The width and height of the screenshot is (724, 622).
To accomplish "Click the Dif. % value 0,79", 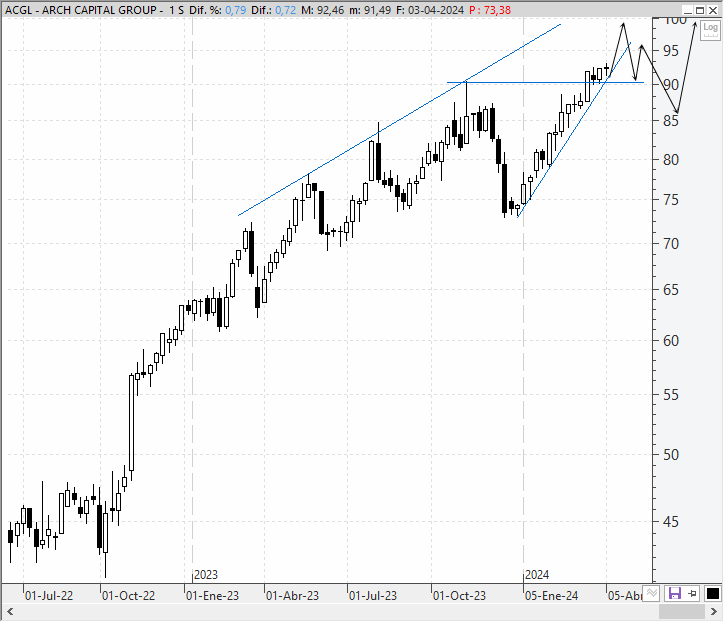I will (x=235, y=10).
